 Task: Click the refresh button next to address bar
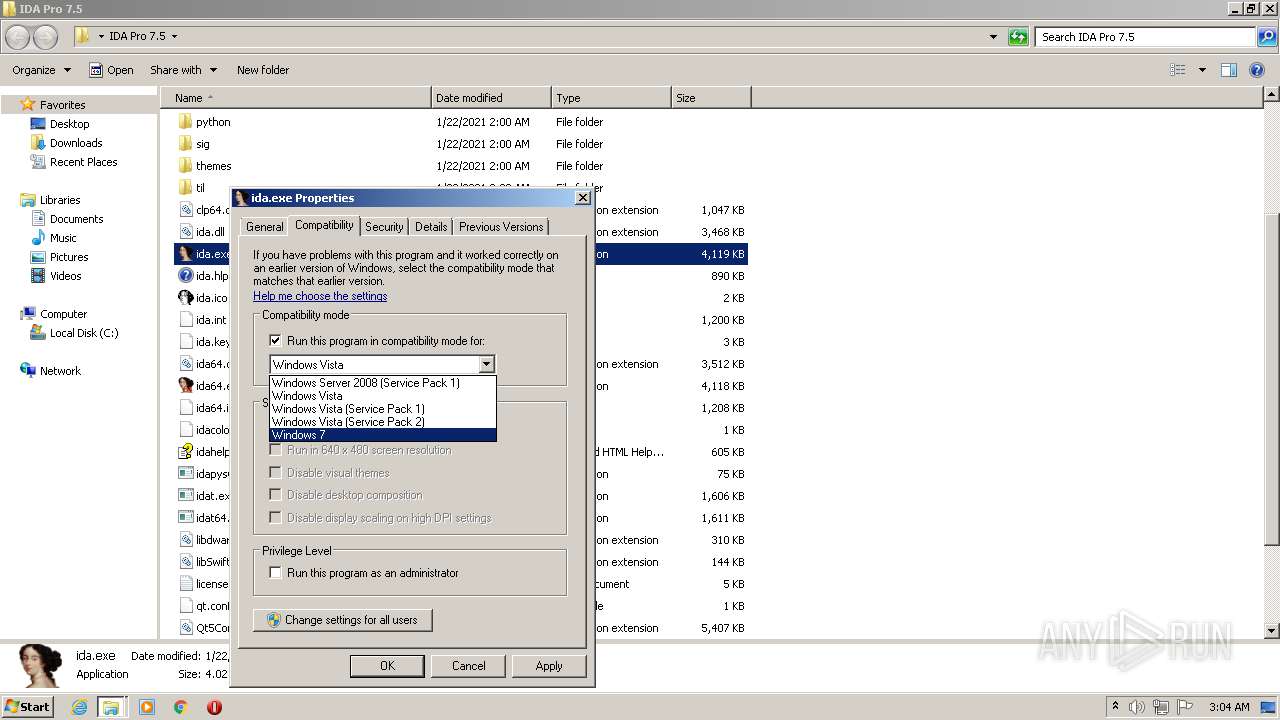1018,37
